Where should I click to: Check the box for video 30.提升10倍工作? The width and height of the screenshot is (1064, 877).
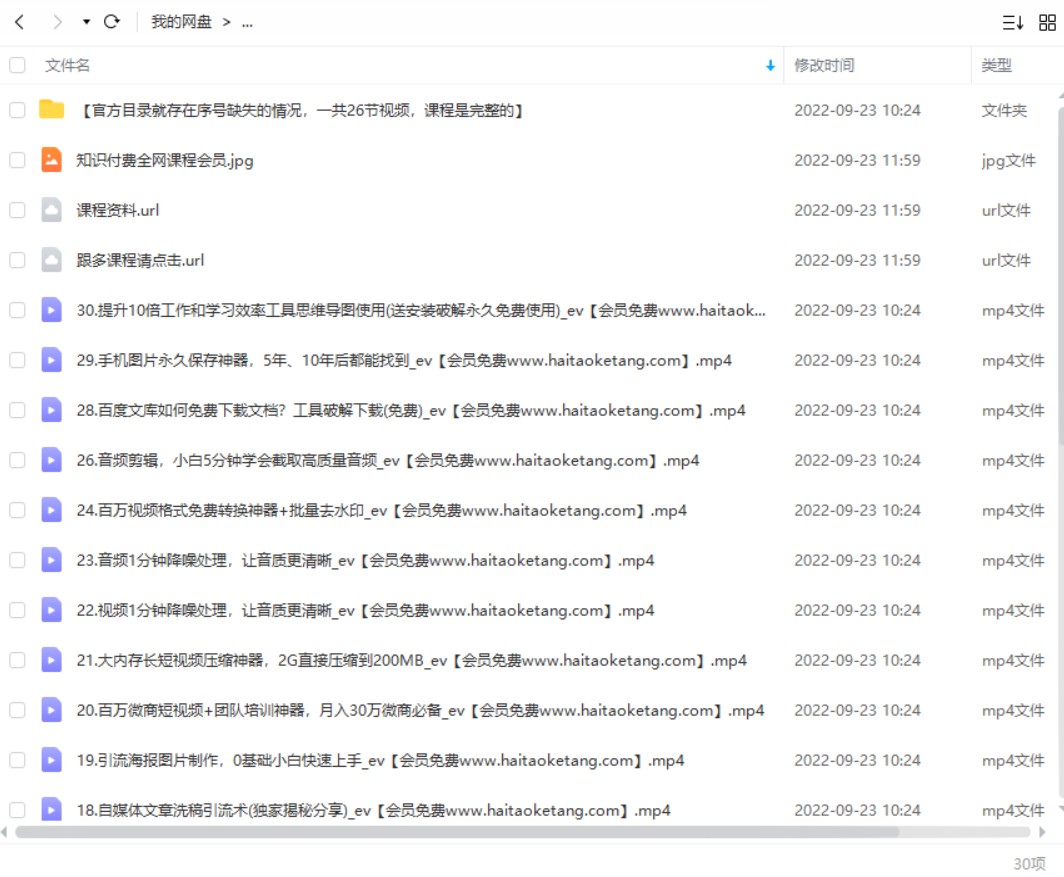(17, 310)
